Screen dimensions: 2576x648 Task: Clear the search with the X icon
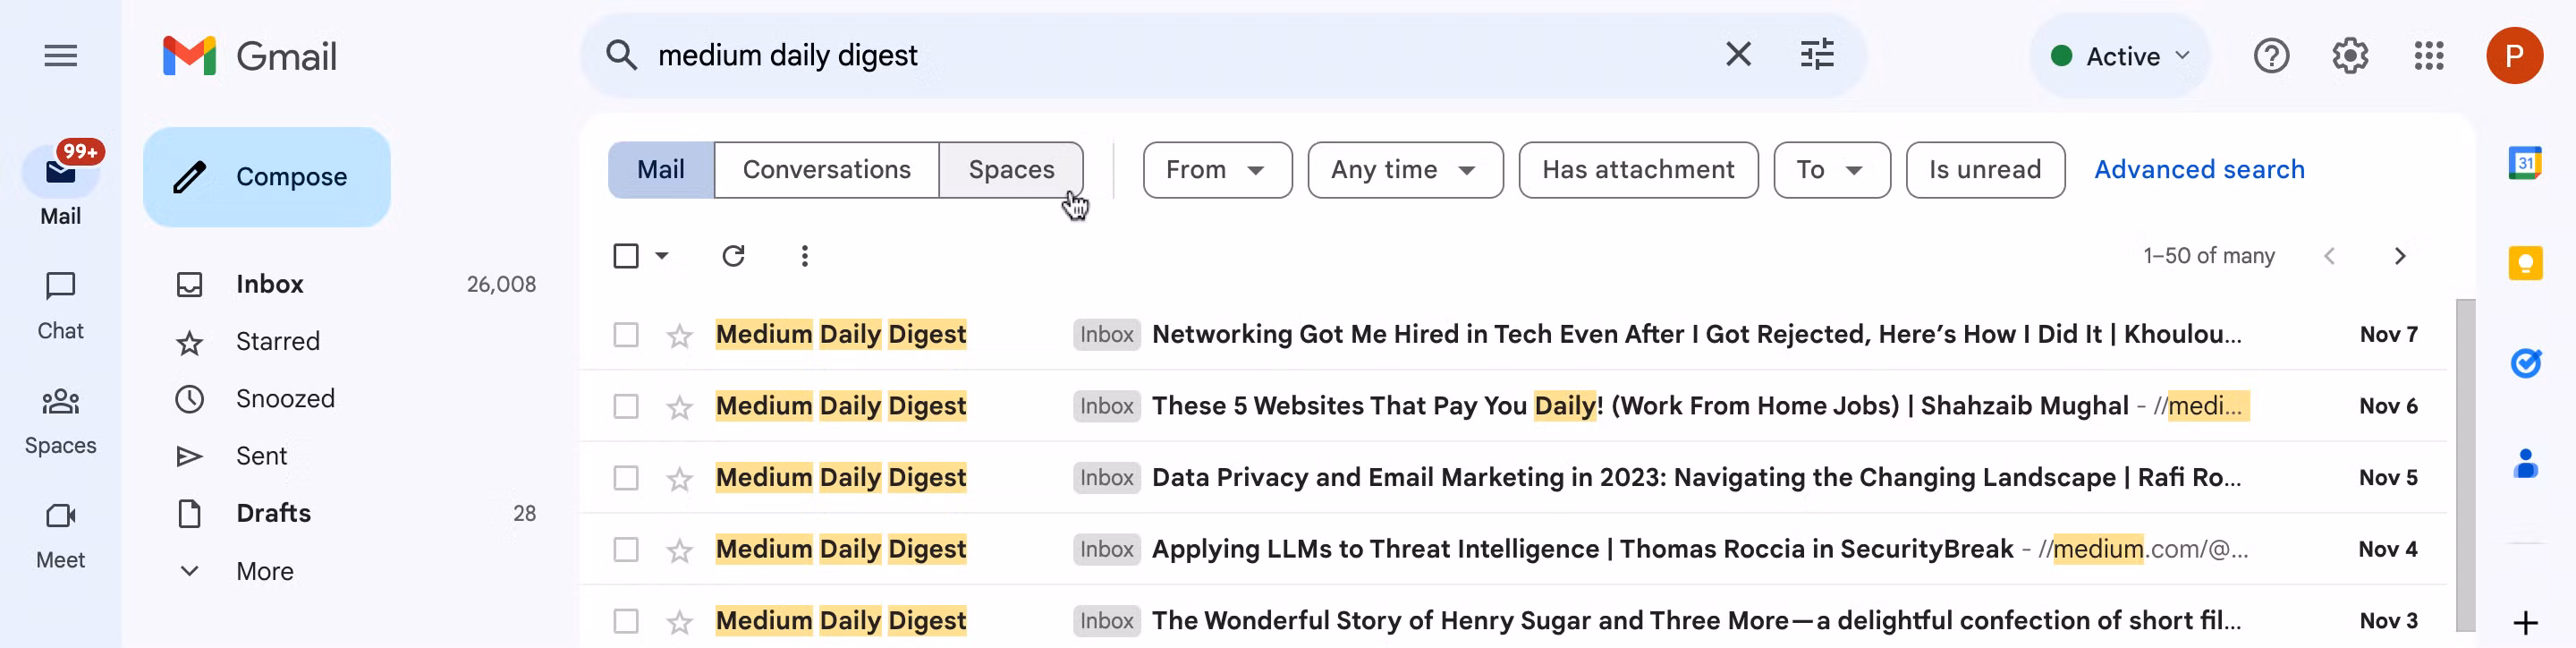point(1738,54)
